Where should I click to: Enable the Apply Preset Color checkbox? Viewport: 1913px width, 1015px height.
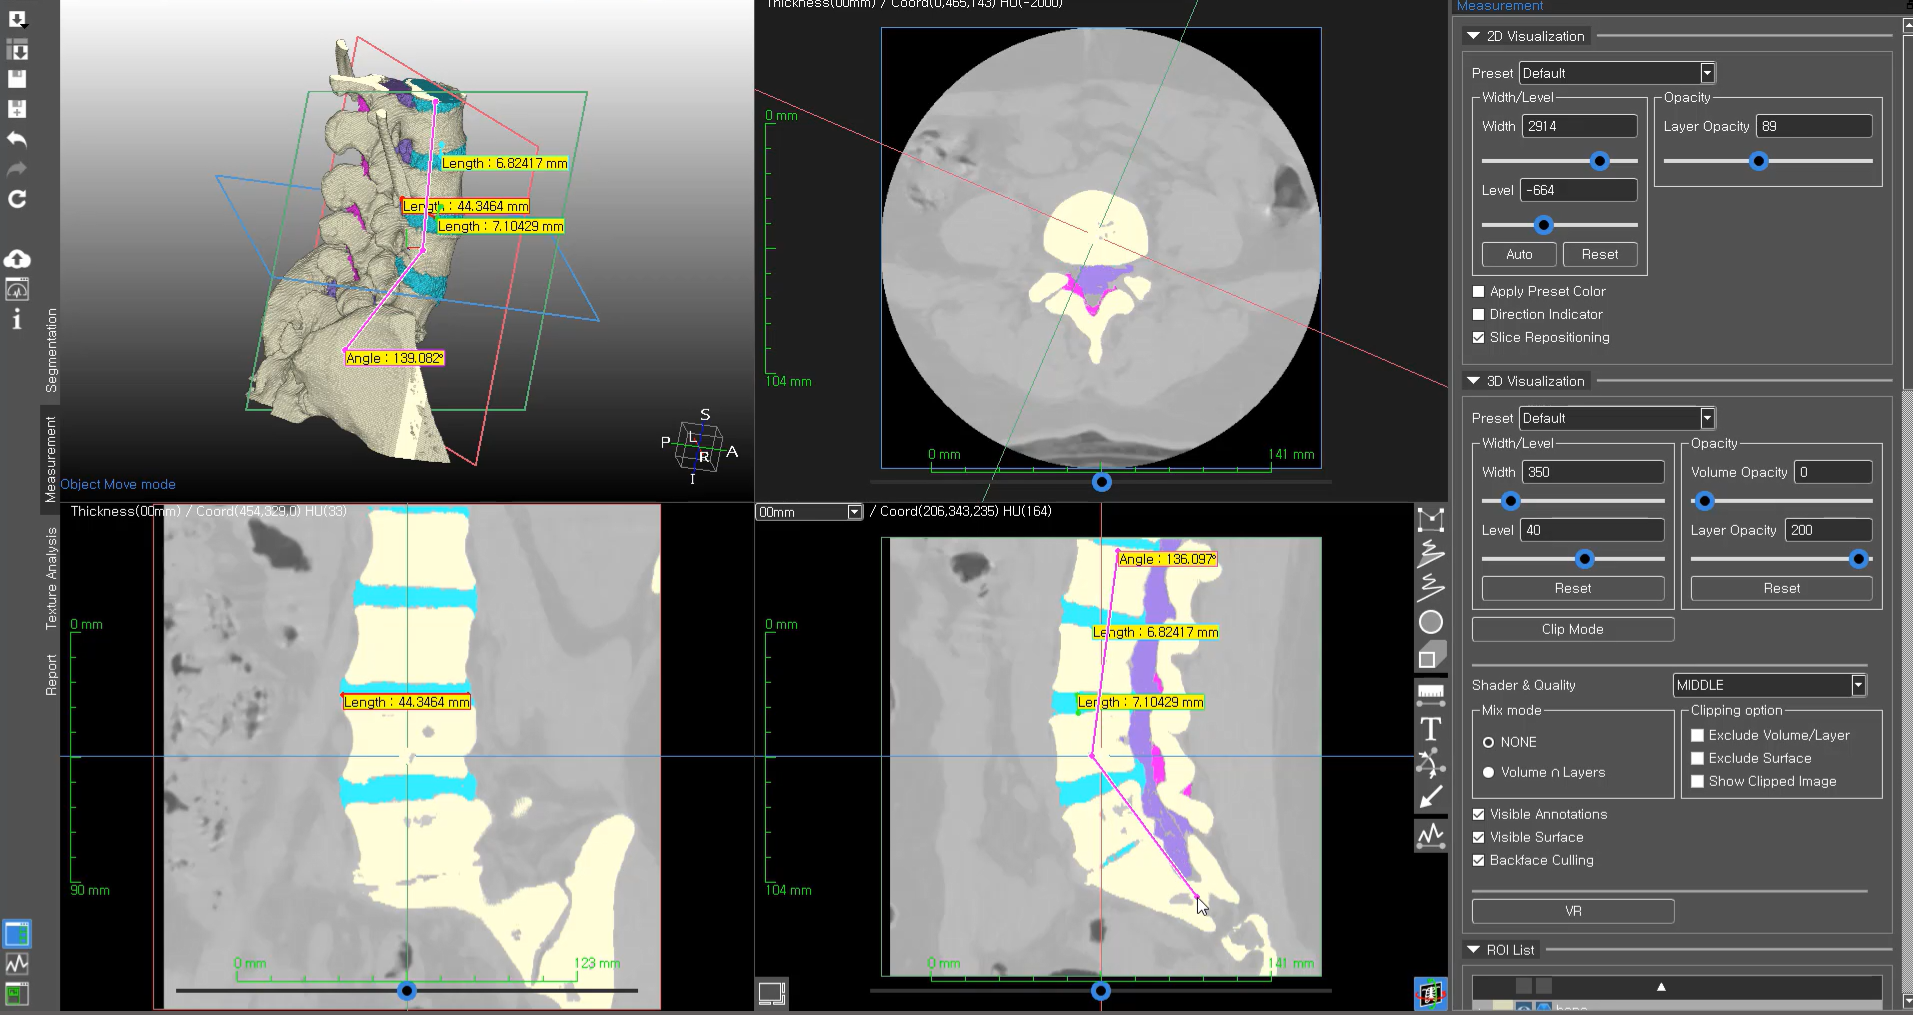(1479, 292)
